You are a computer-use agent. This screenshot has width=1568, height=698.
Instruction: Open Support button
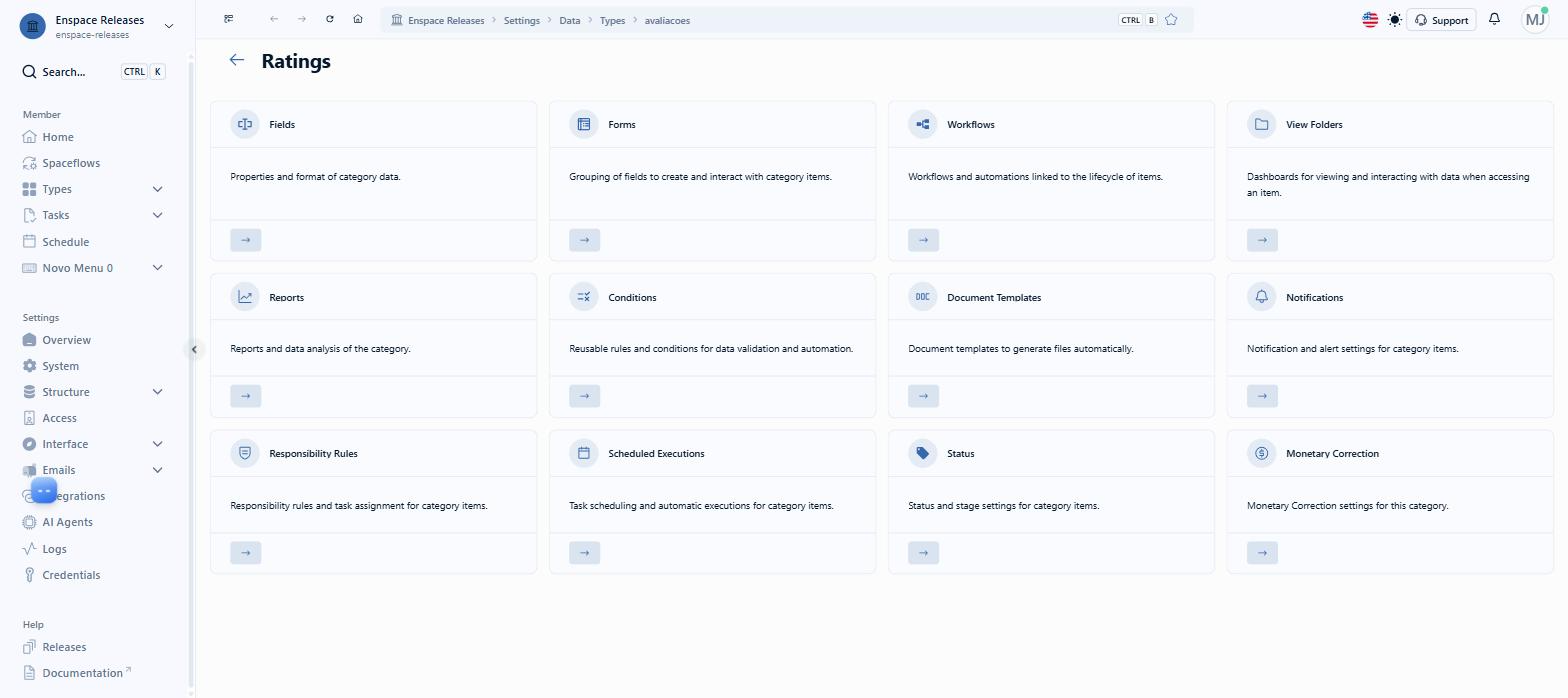1441,20
